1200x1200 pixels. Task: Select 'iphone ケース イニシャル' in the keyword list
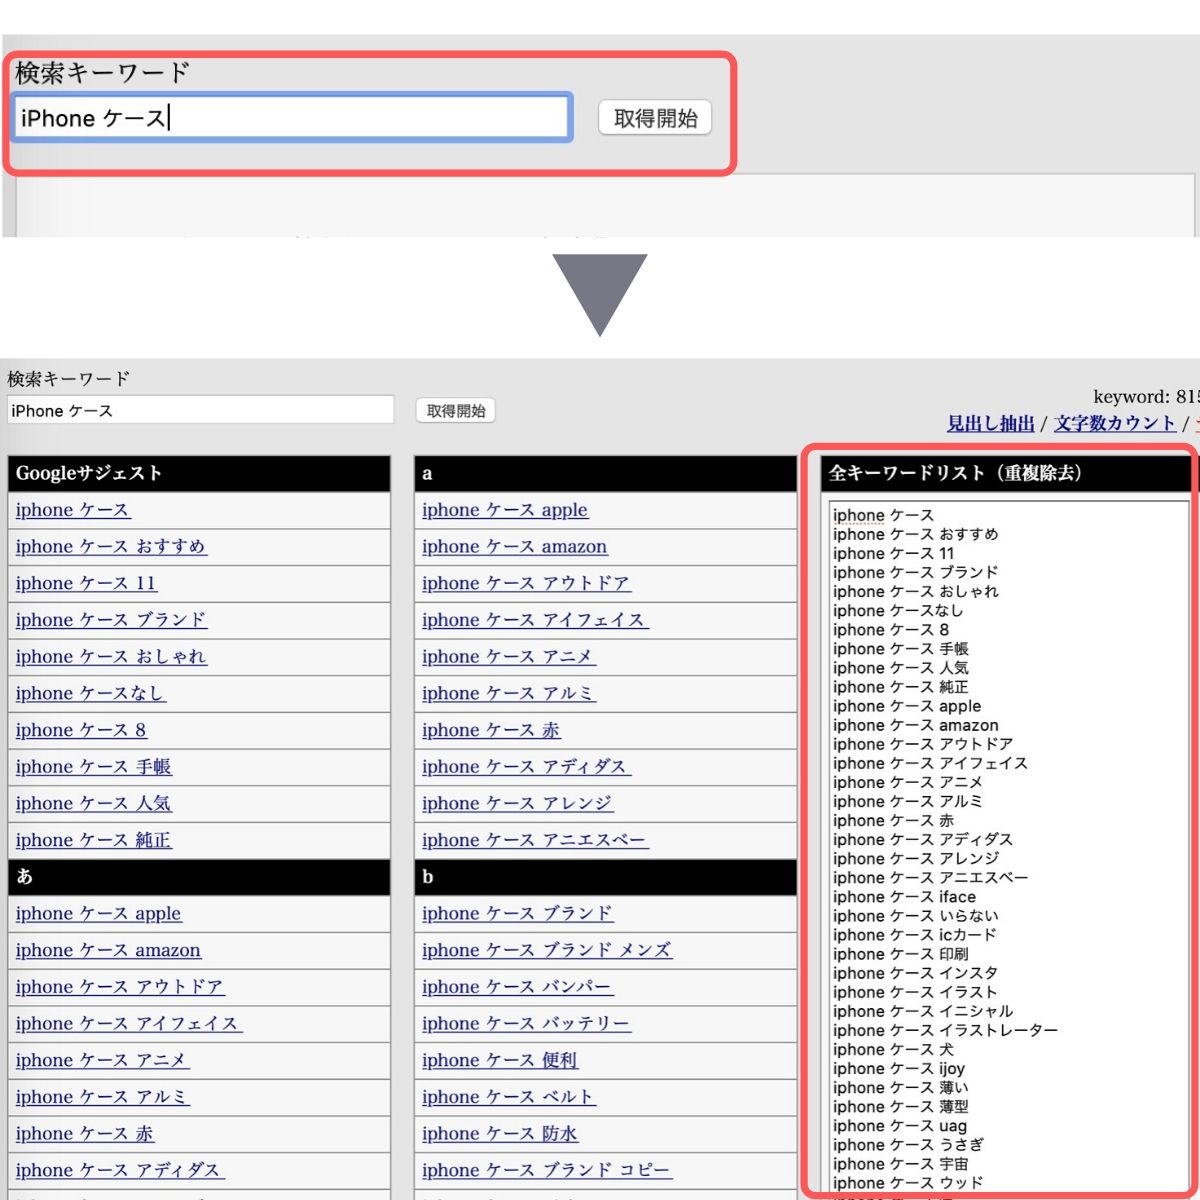(923, 1011)
